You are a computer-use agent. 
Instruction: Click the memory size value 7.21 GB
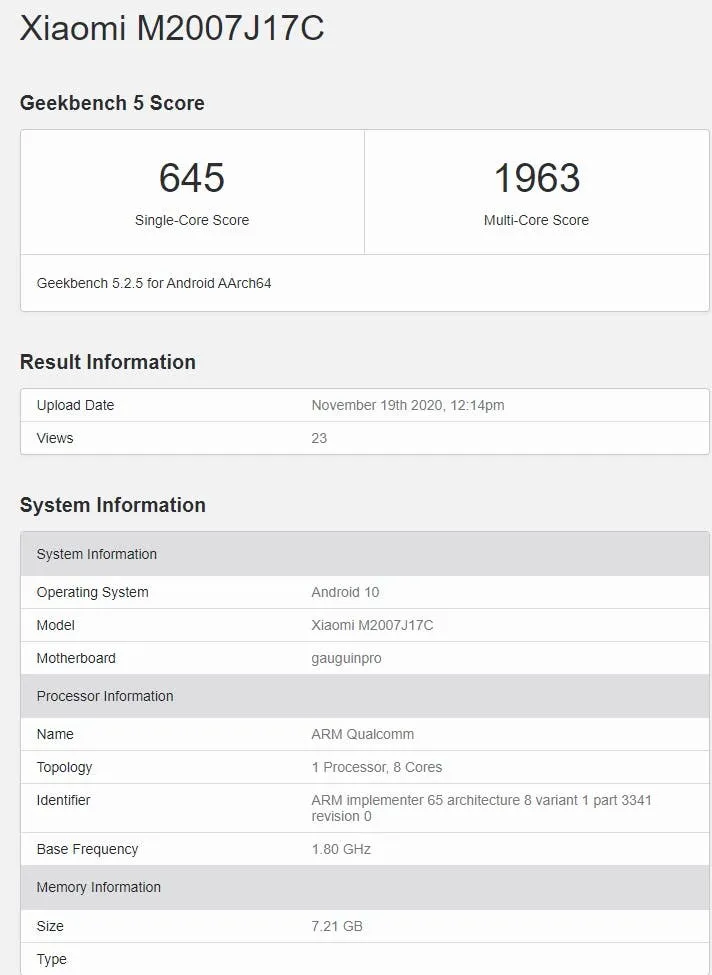click(x=337, y=926)
